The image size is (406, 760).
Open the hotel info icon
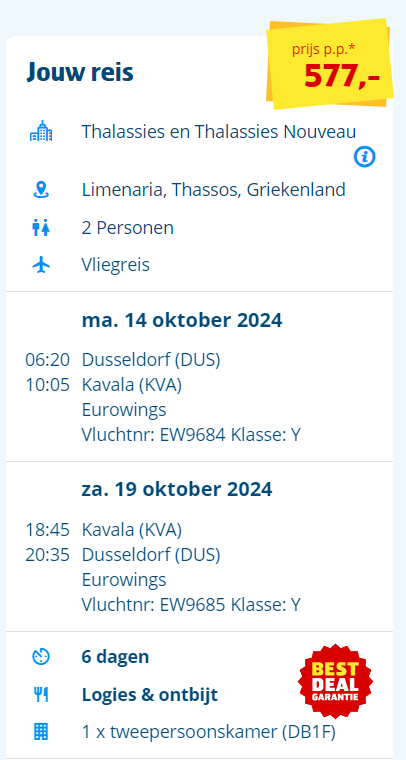(x=364, y=157)
